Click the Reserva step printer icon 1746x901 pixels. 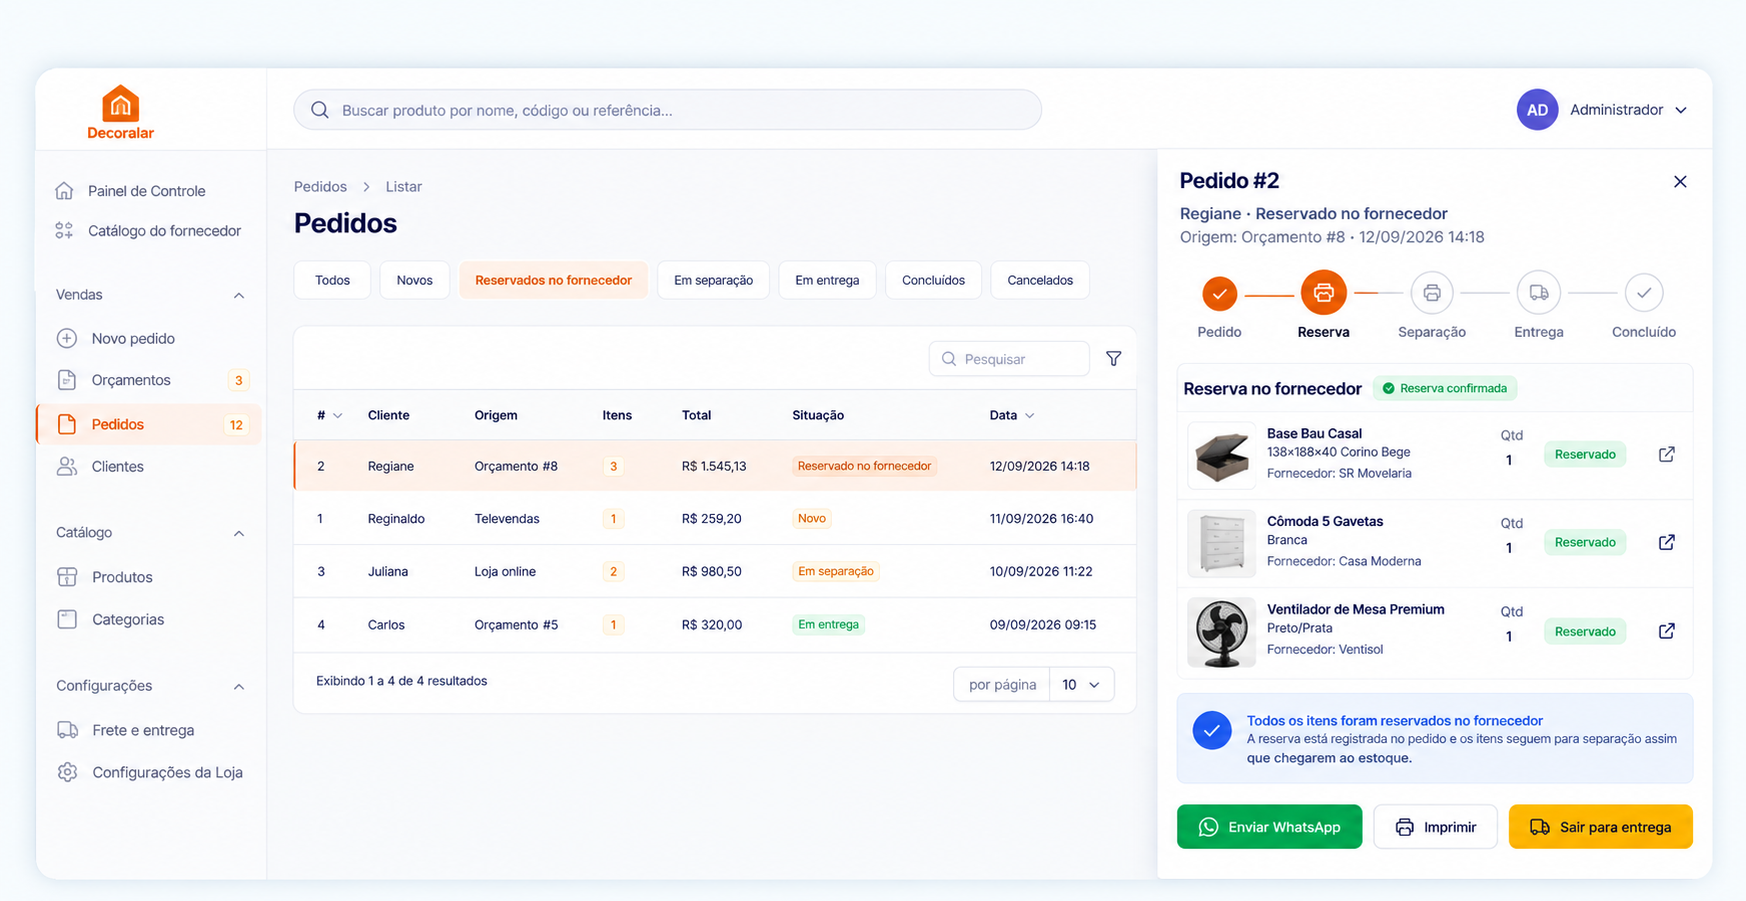[x=1323, y=293]
